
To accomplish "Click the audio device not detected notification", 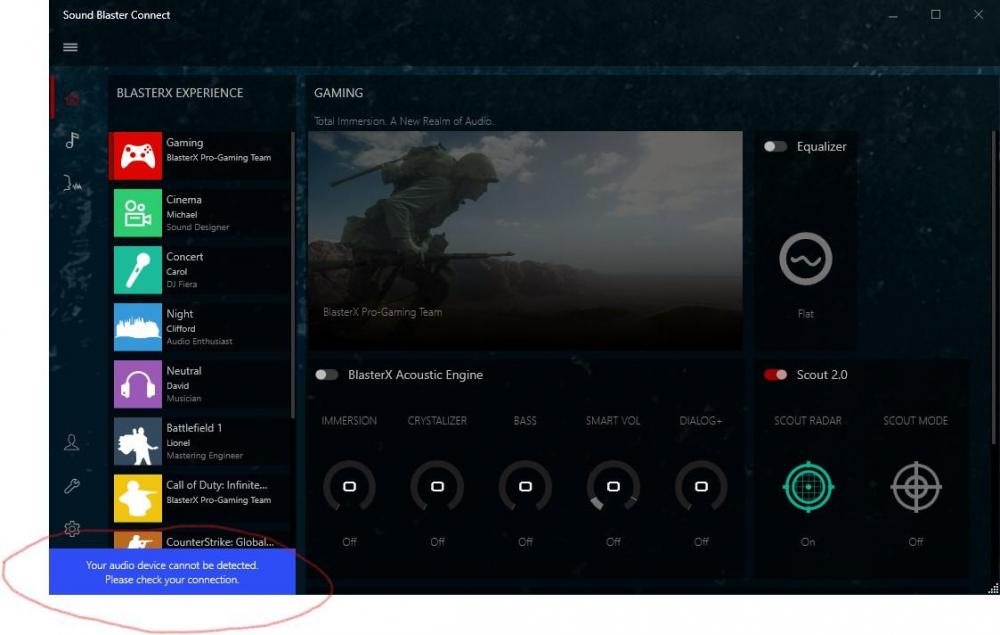I will (x=172, y=572).
